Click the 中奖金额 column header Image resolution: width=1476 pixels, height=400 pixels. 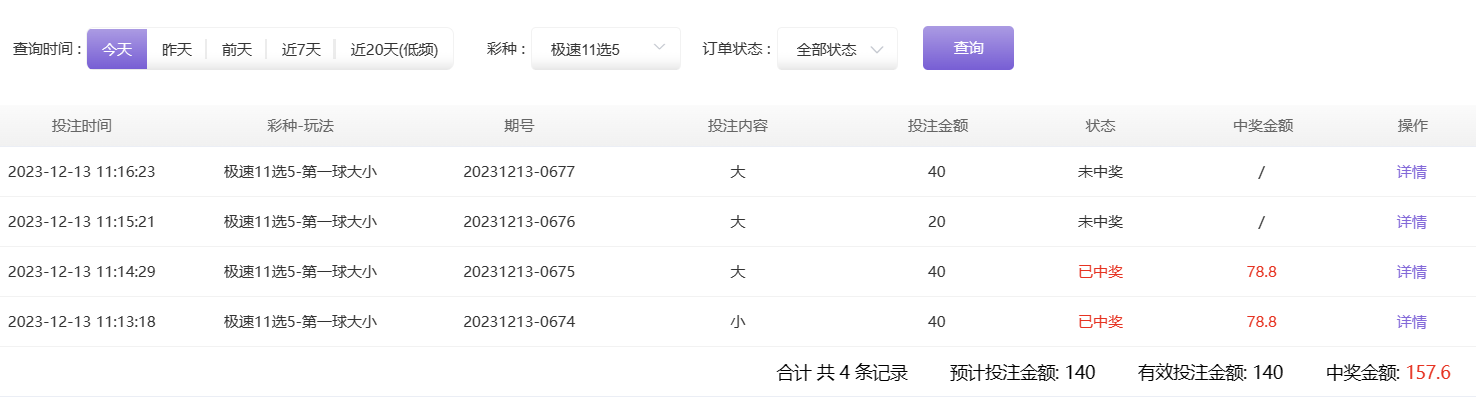click(x=1263, y=126)
